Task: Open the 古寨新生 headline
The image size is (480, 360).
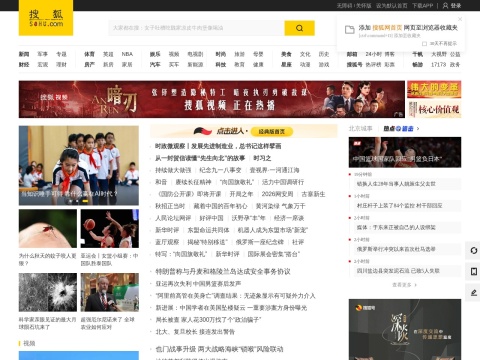Action: (313, 194)
